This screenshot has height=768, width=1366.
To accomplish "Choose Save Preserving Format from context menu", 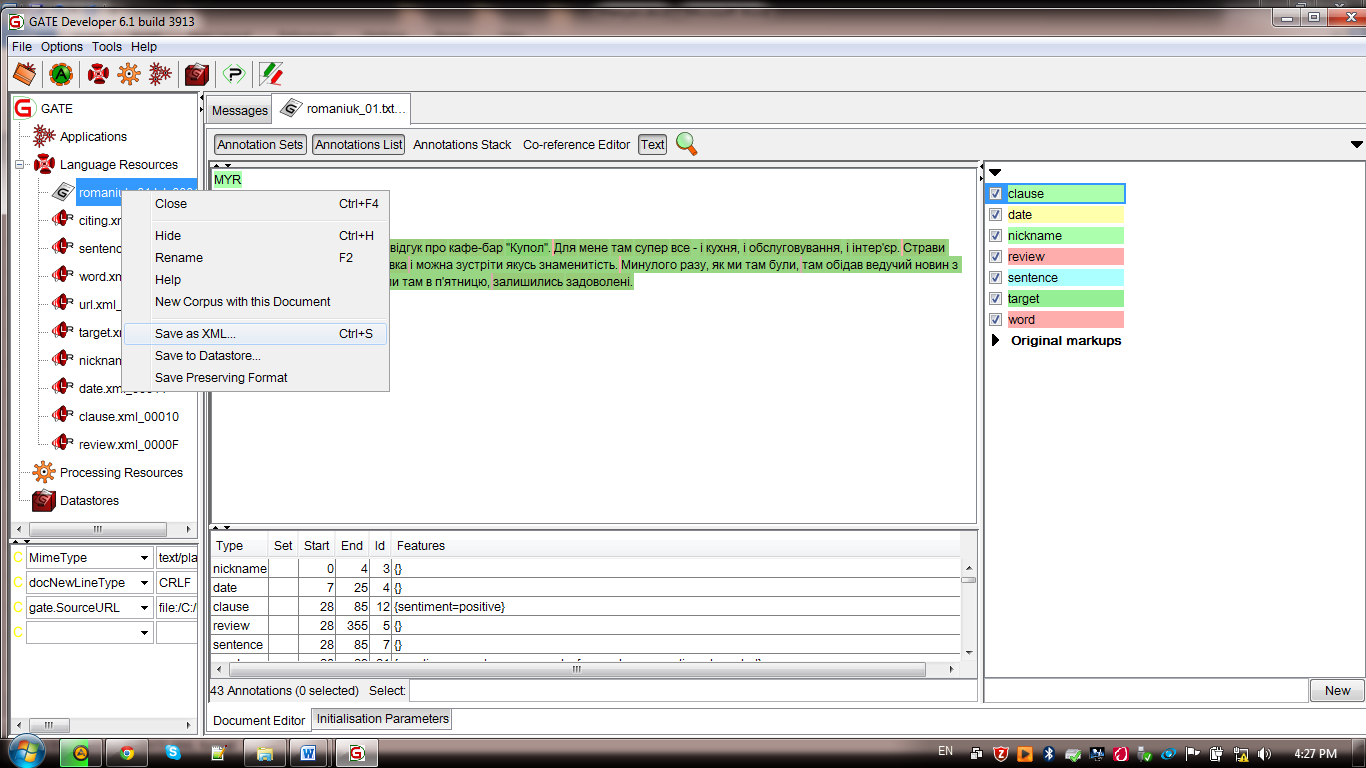I will pos(255,378).
